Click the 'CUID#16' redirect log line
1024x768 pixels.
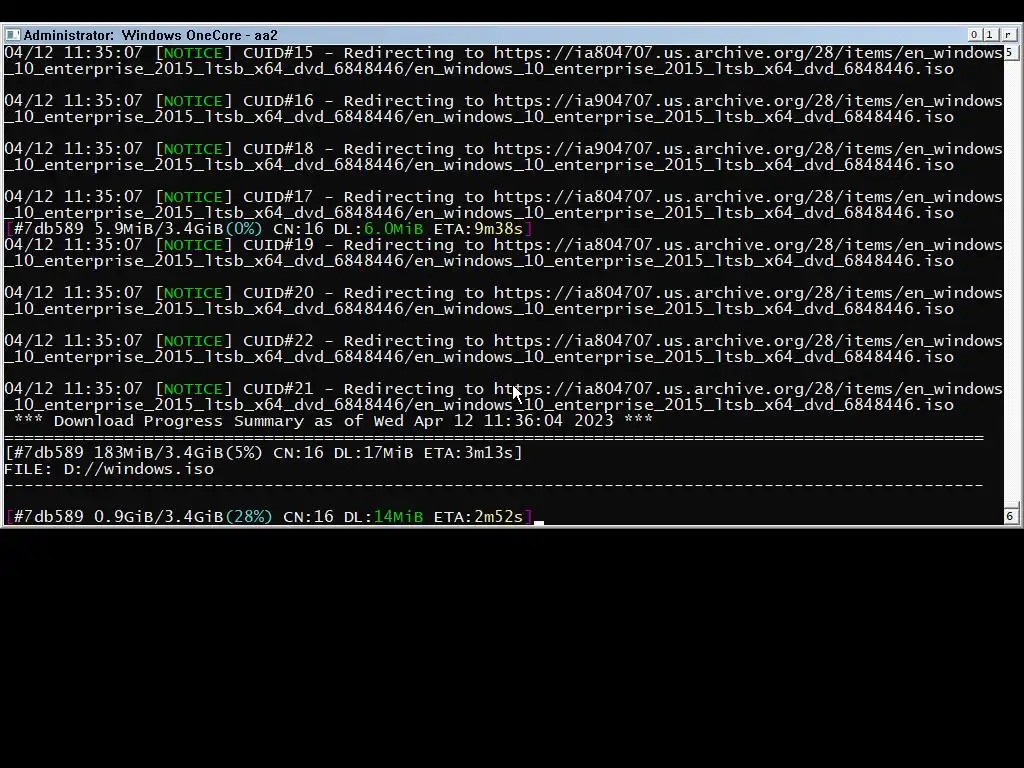(x=504, y=108)
